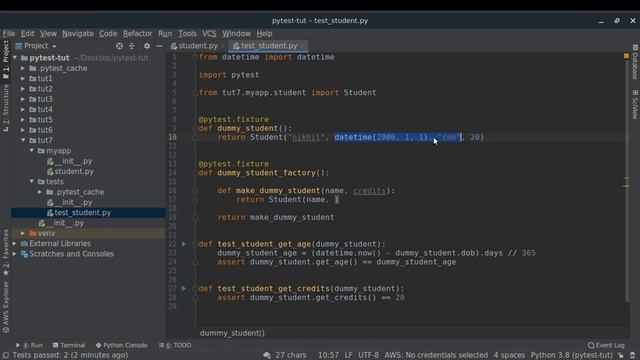The width and height of the screenshot is (640, 360).
Task: Collapse the tut7 folder
Action: click(23, 140)
